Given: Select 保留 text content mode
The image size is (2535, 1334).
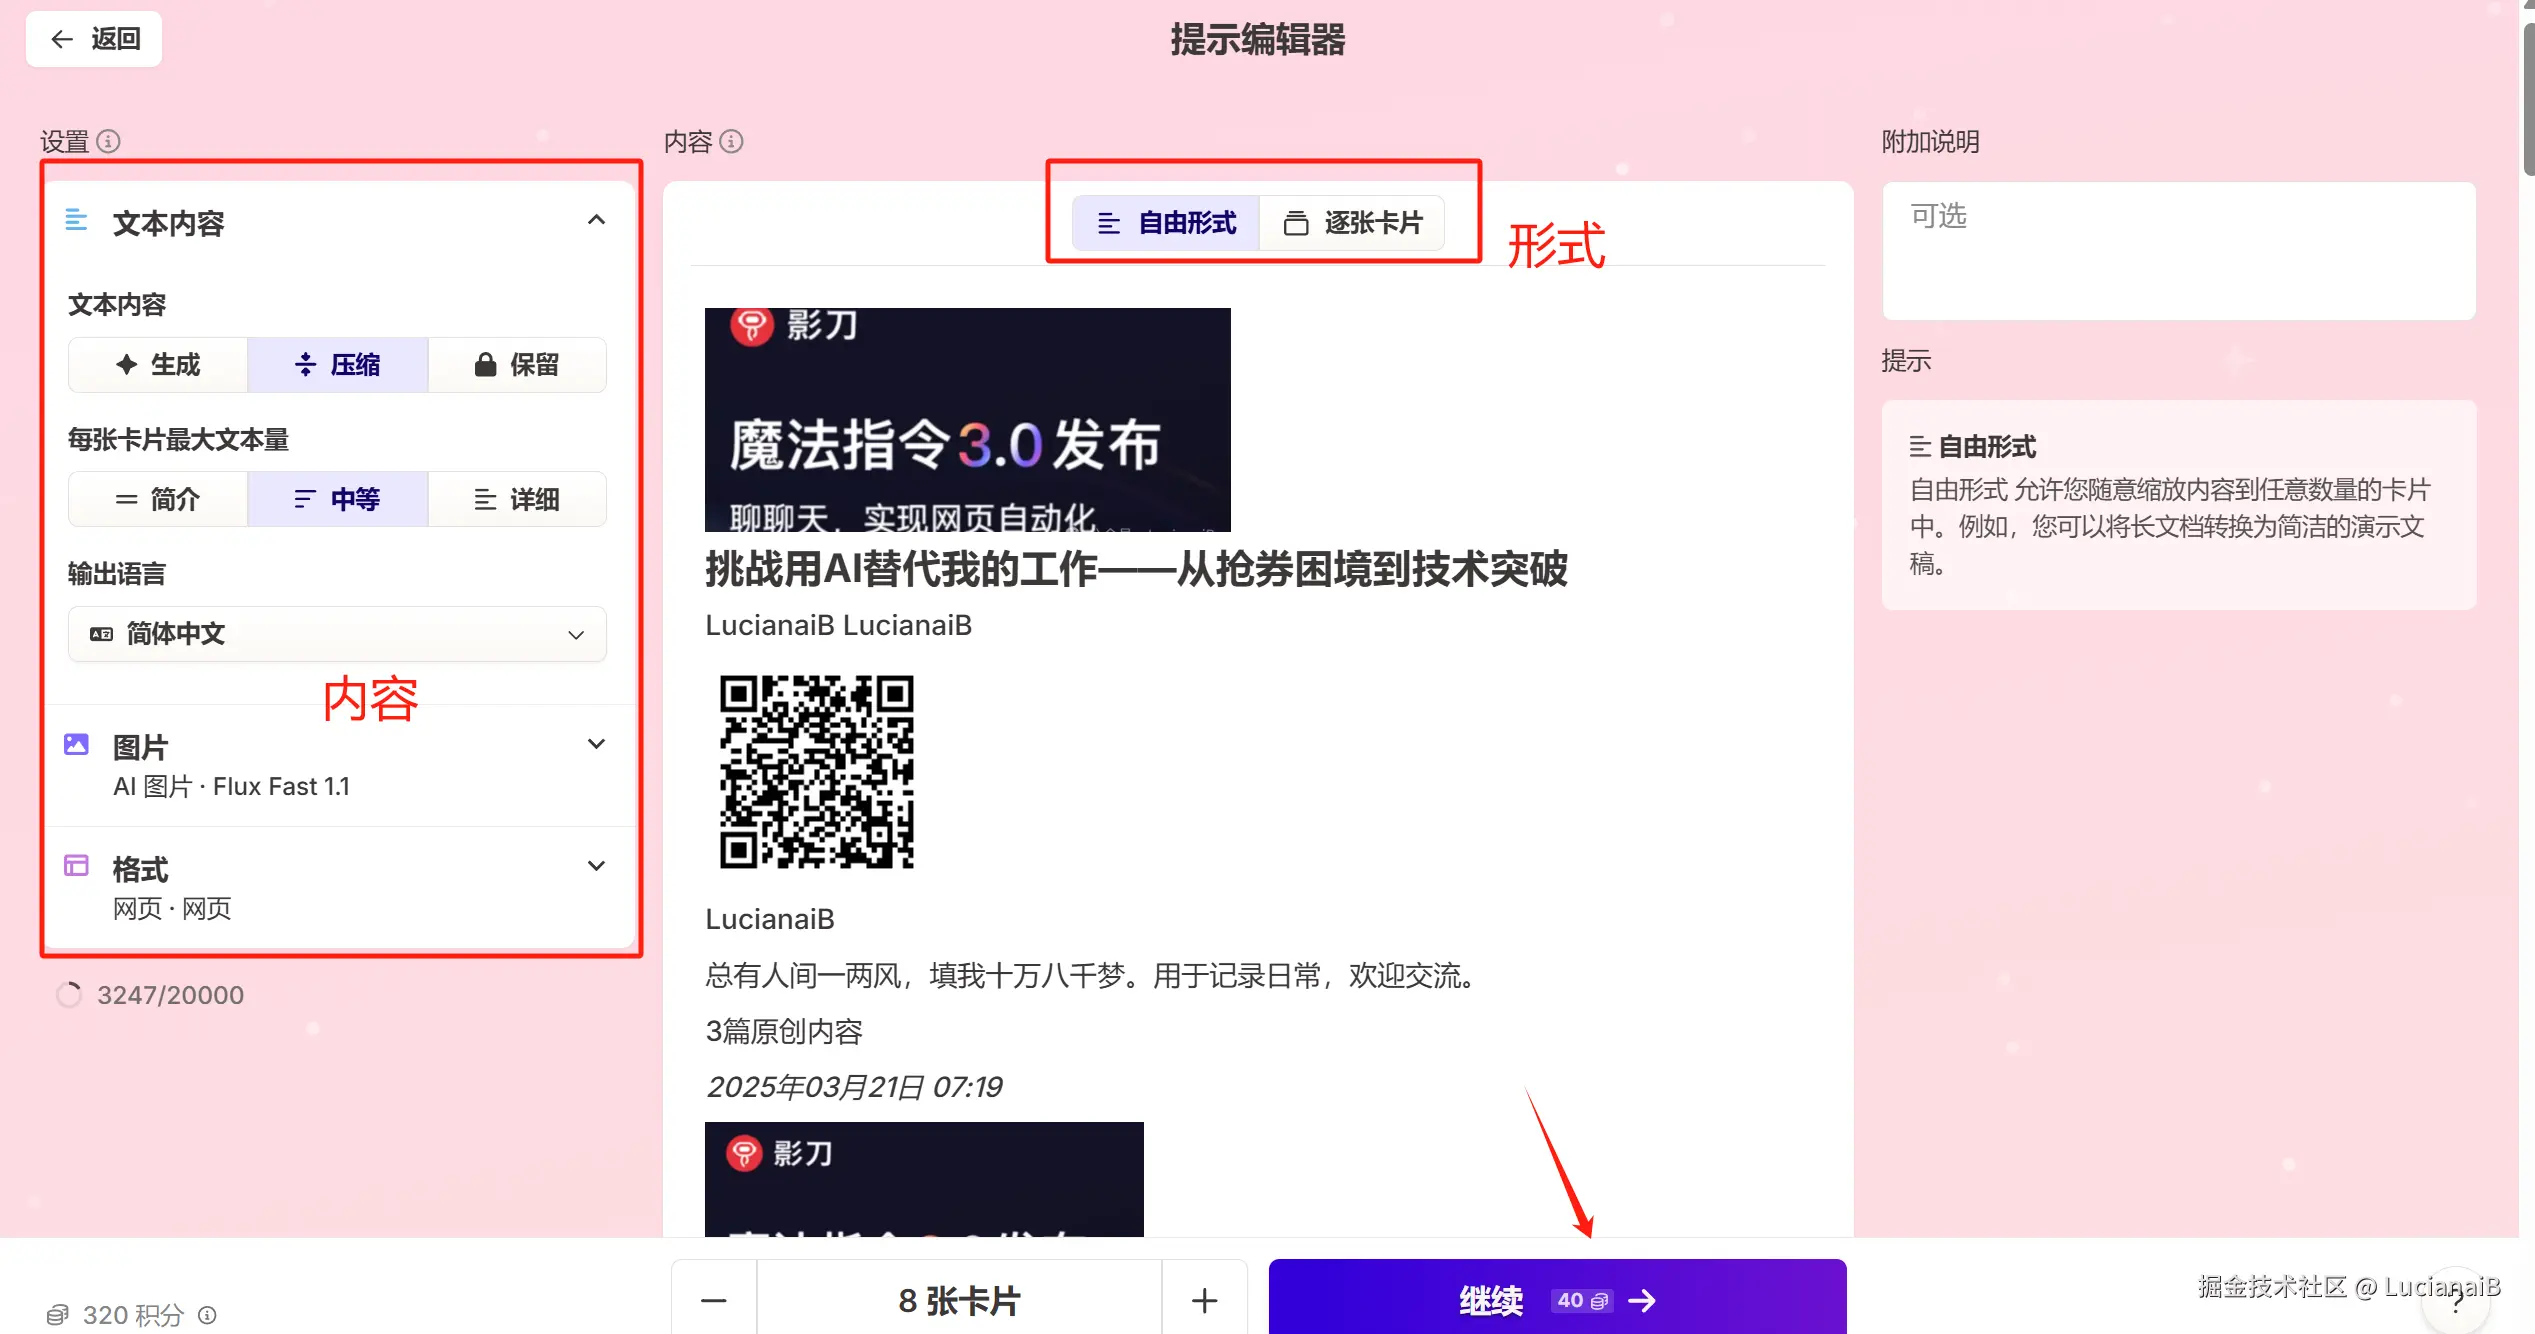Looking at the screenshot, I should point(516,365).
